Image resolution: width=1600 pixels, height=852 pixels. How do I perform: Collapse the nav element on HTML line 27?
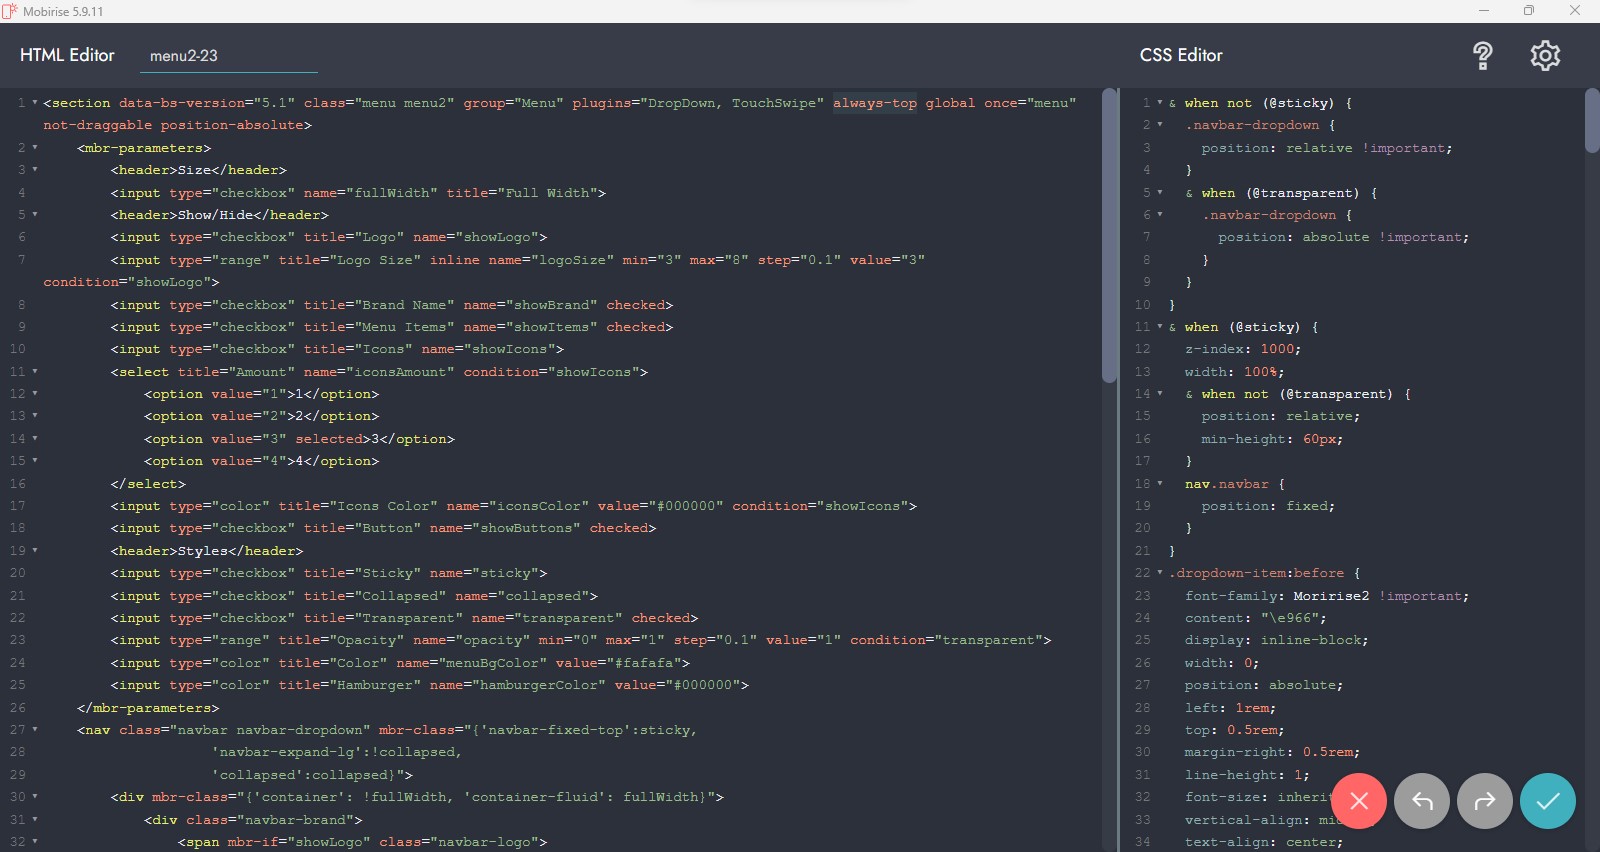tap(35, 730)
